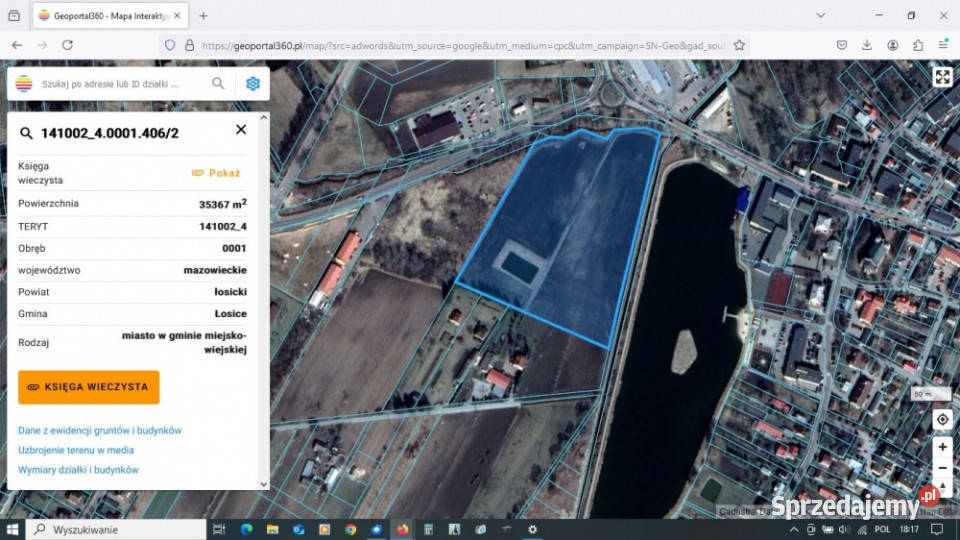Open Uzbrojenie terenu w media link
This screenshot has width=960, height=540.
[x=76, y=450]
